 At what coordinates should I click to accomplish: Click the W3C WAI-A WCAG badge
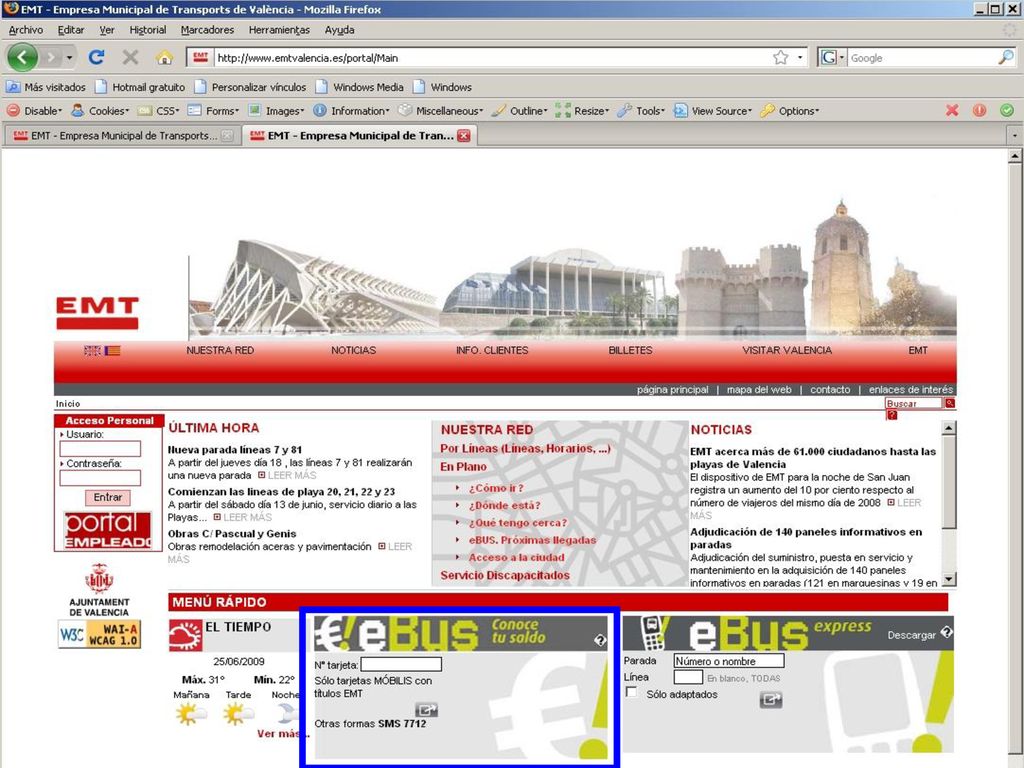[x=99, y=634]
